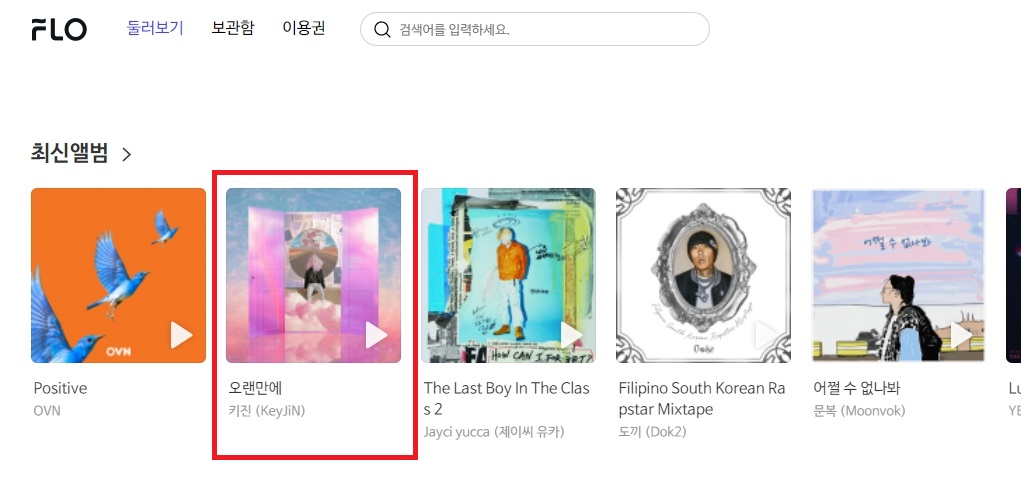Play the Filipino South Korean Rapstar Mixtape
This screenshot has height=479, width=1021.
coord(767,335)
